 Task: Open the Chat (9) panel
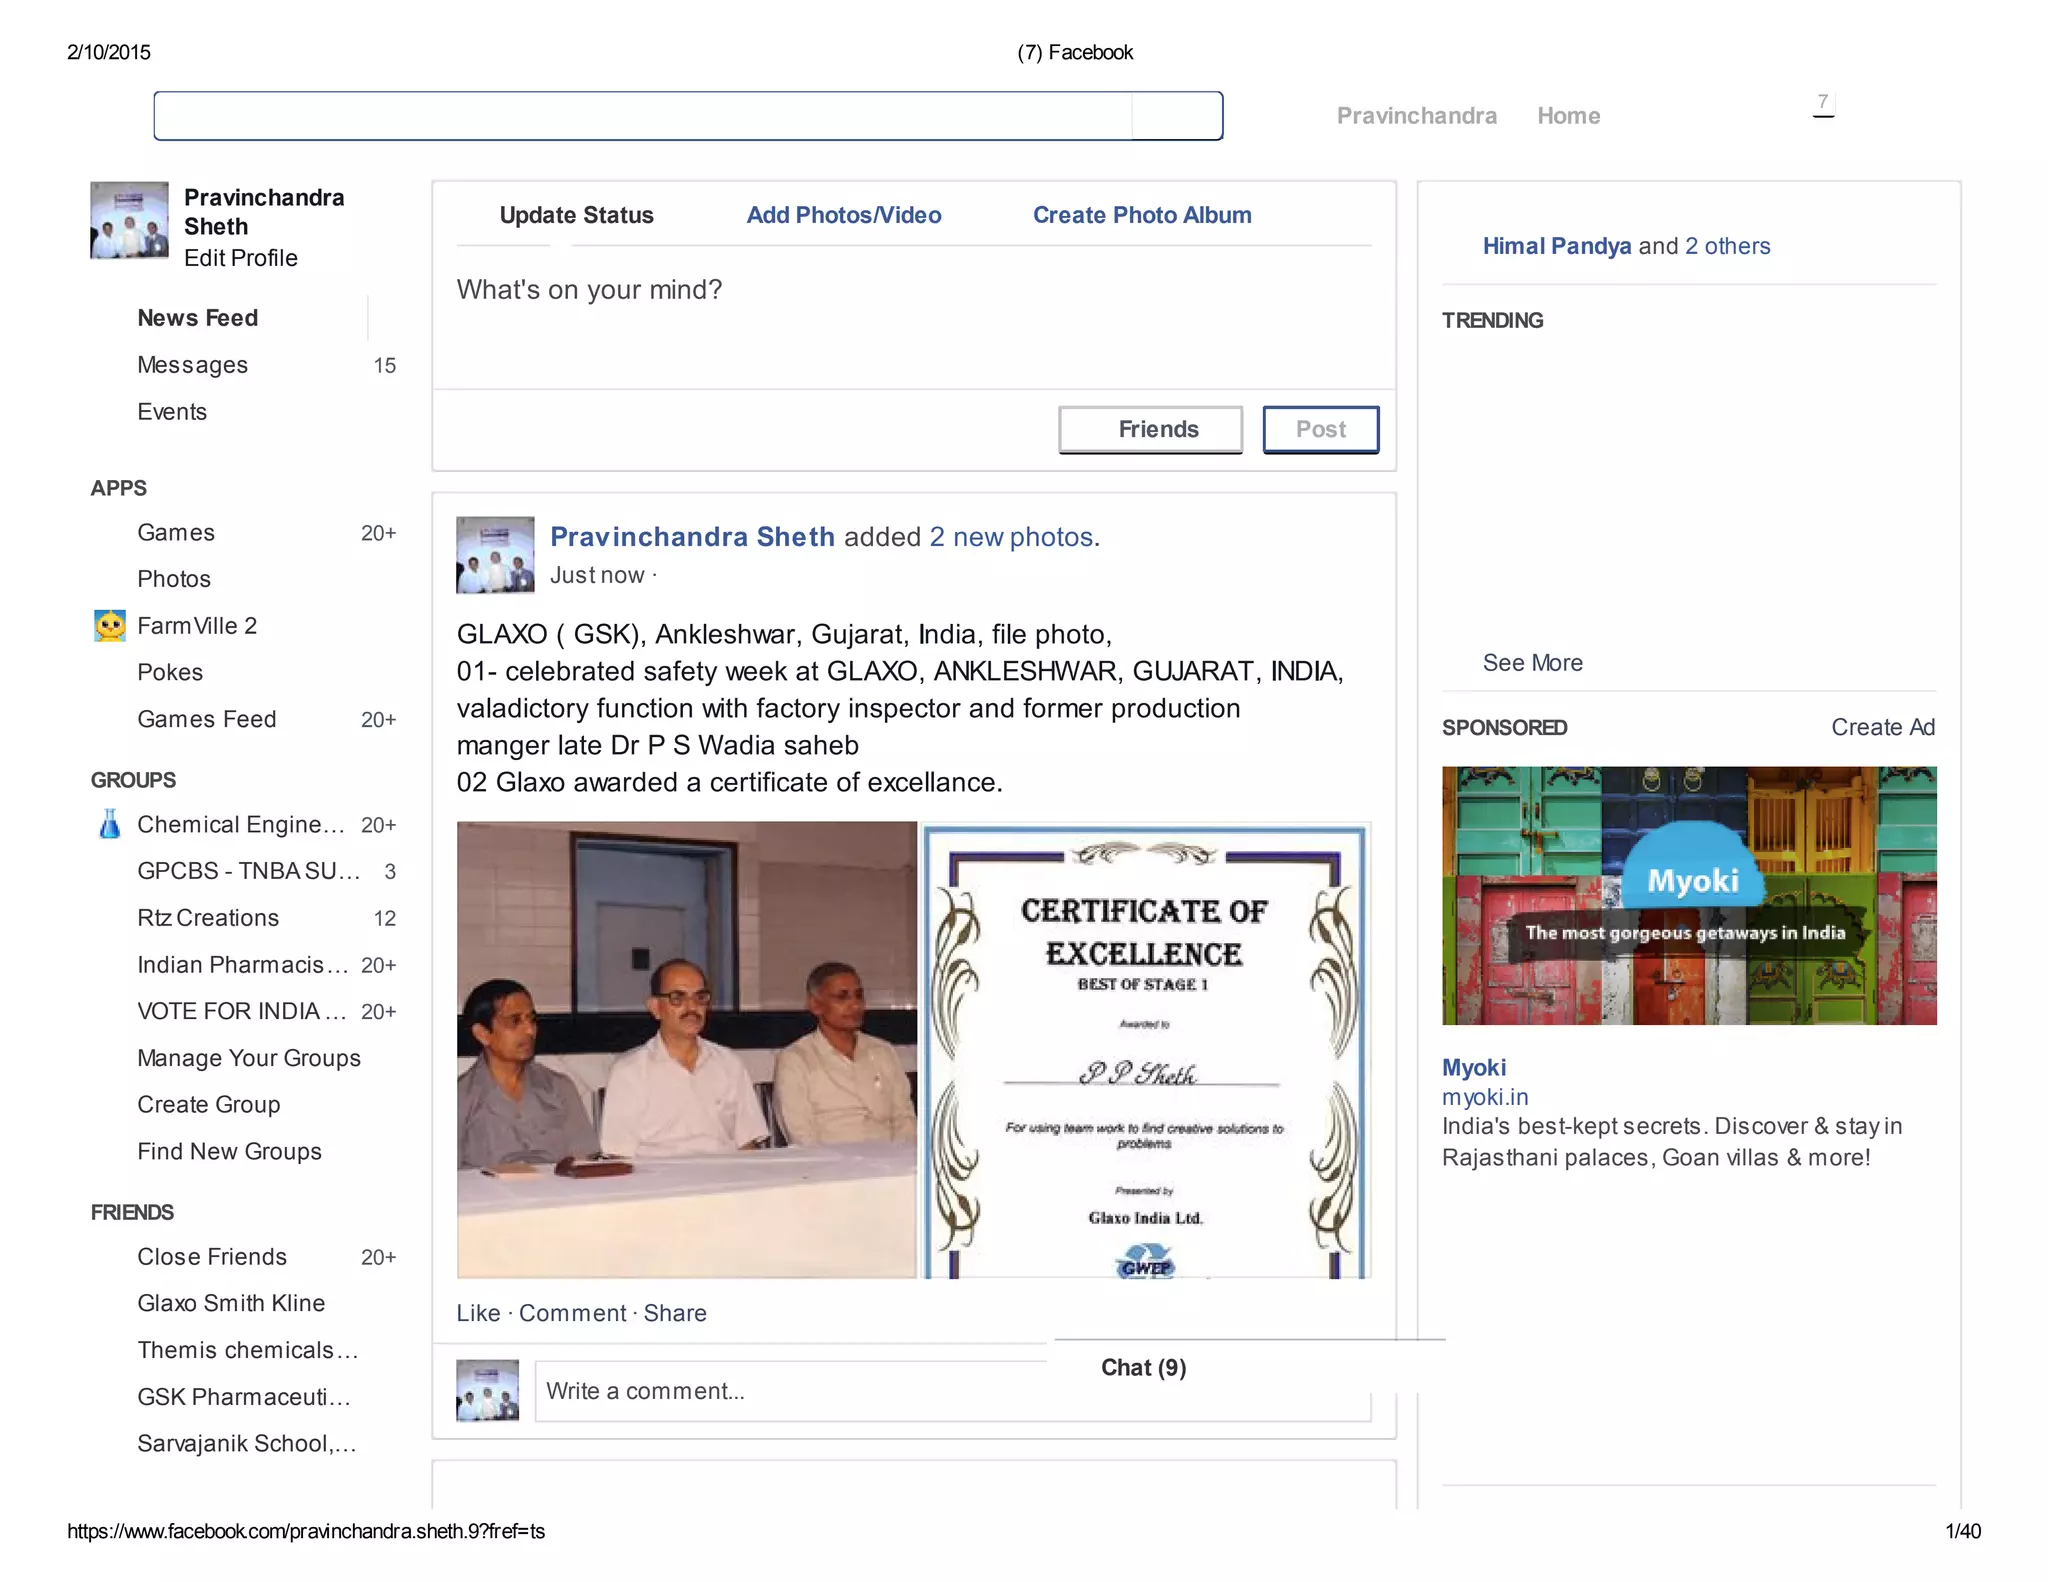coord(1143,1368)
